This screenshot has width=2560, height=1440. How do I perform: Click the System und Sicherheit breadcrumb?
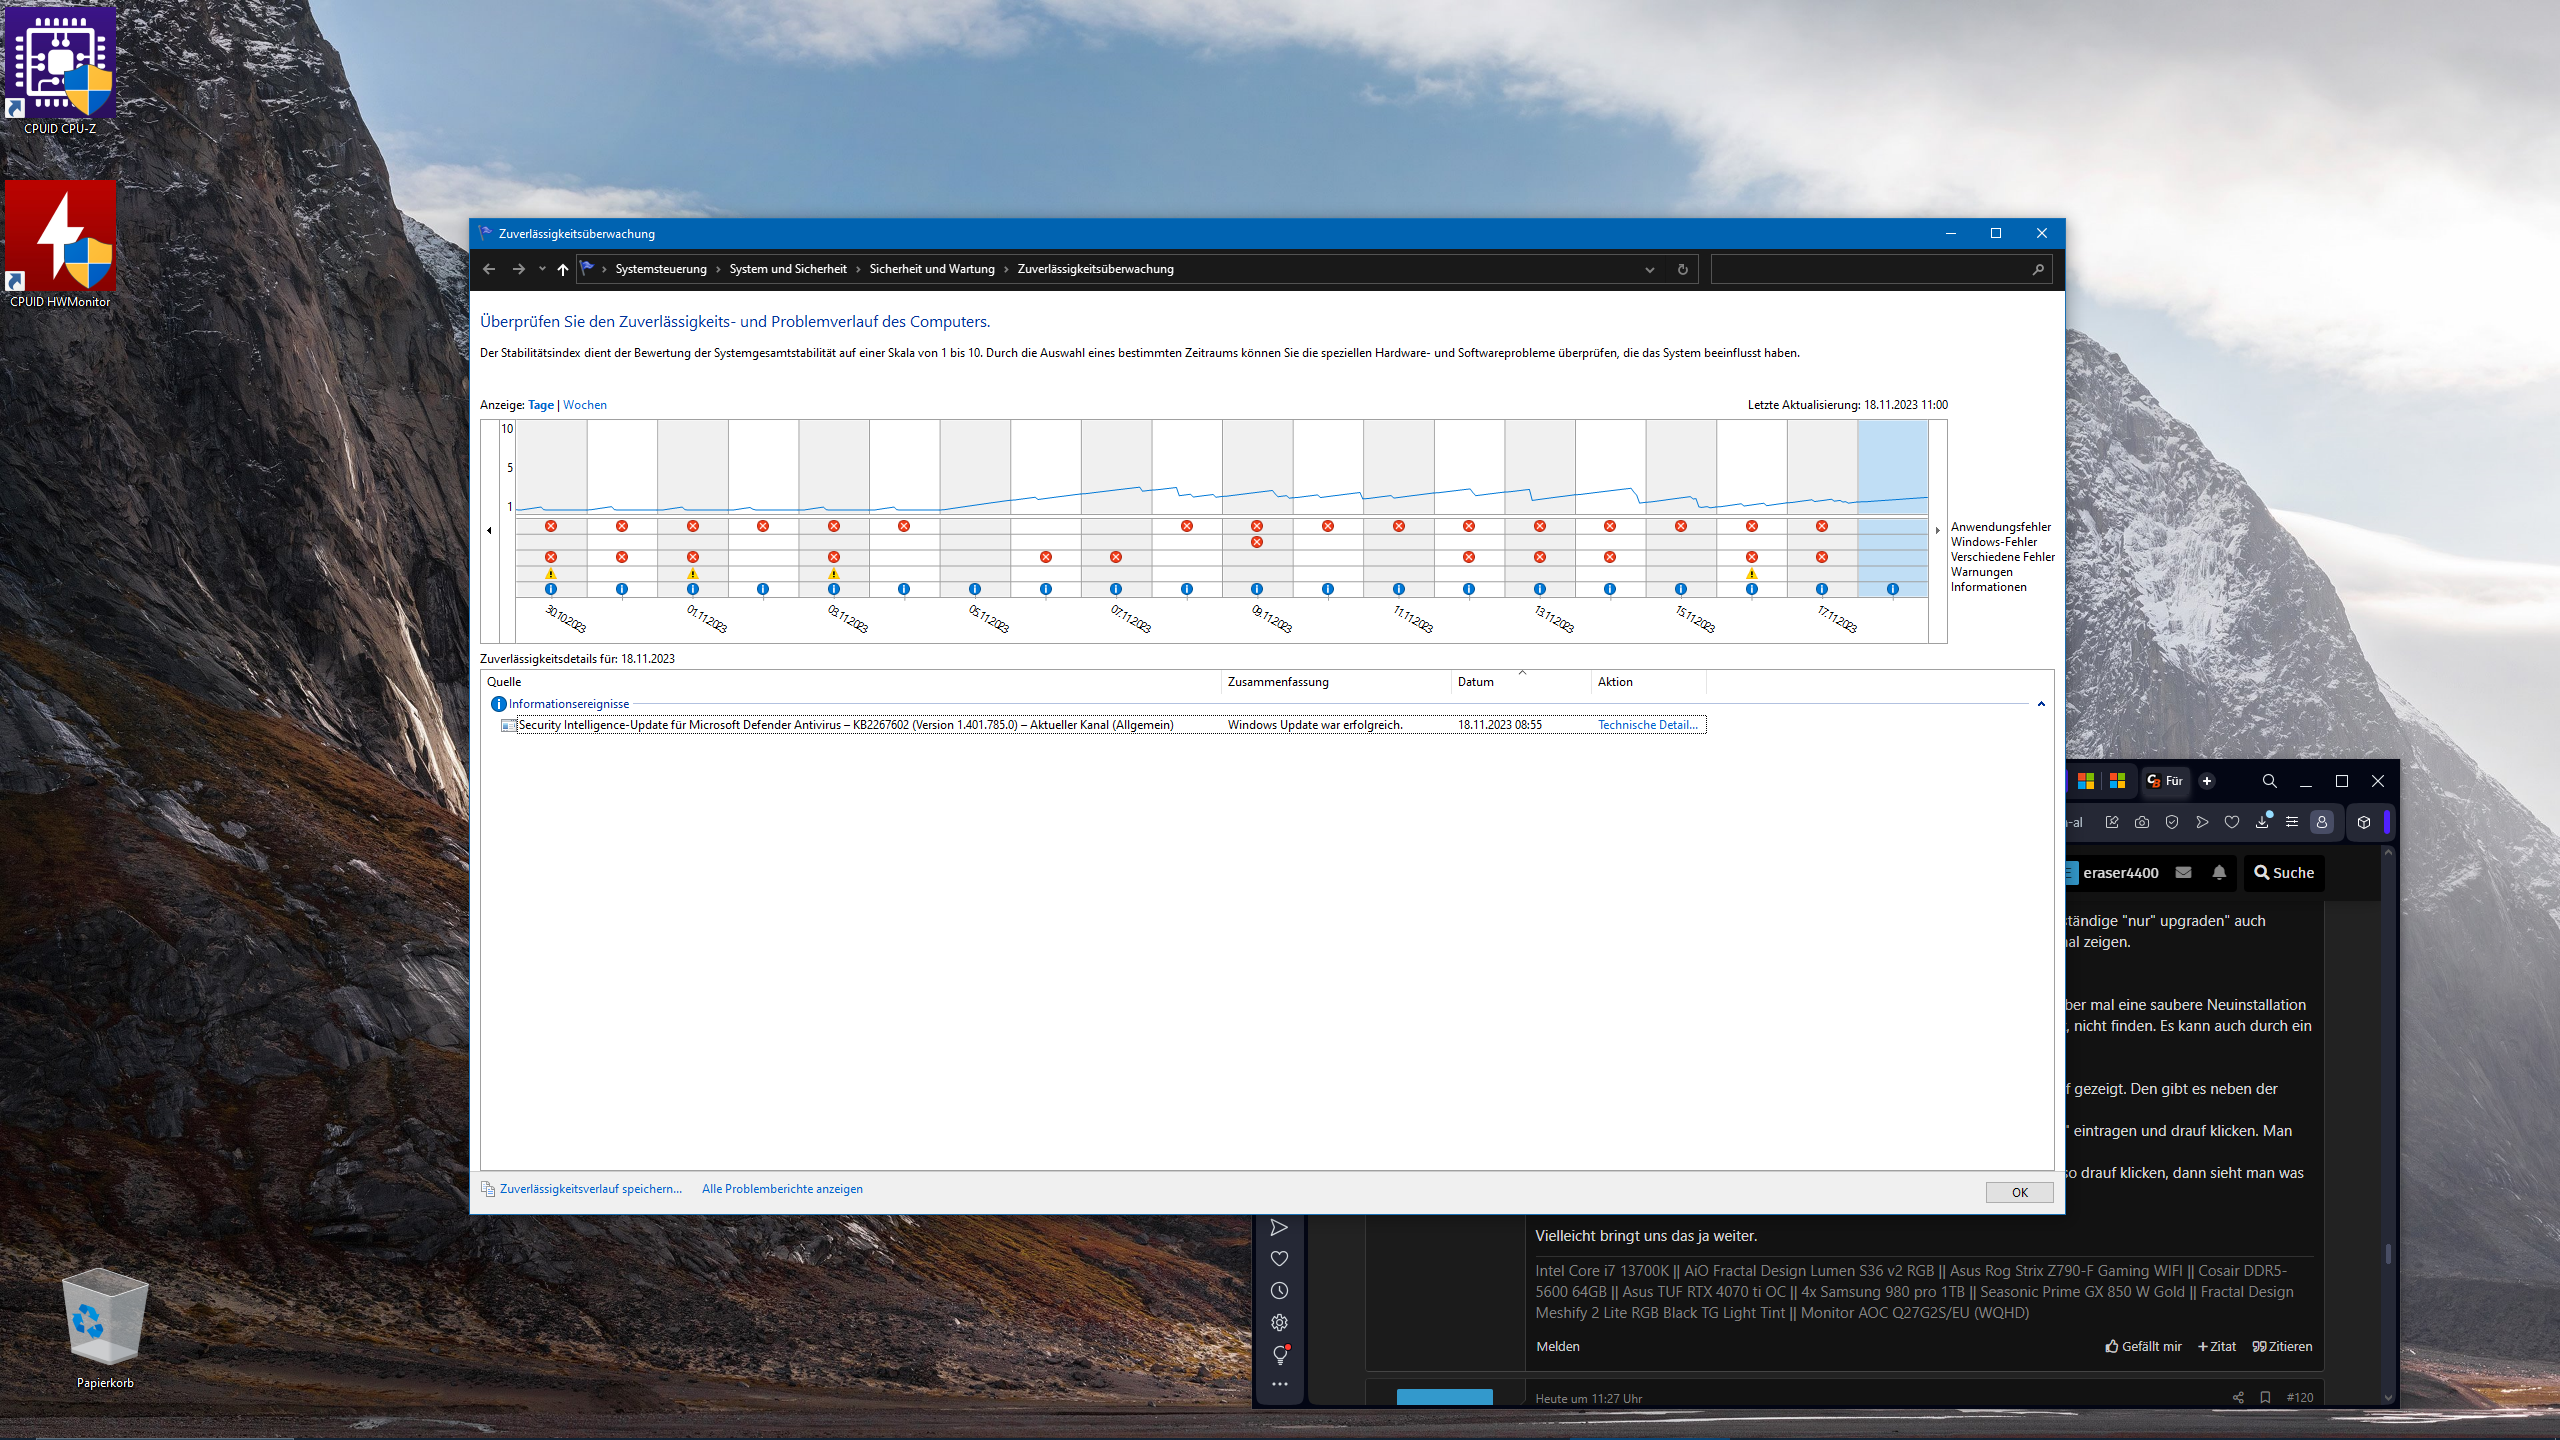[x=788, y=269]
